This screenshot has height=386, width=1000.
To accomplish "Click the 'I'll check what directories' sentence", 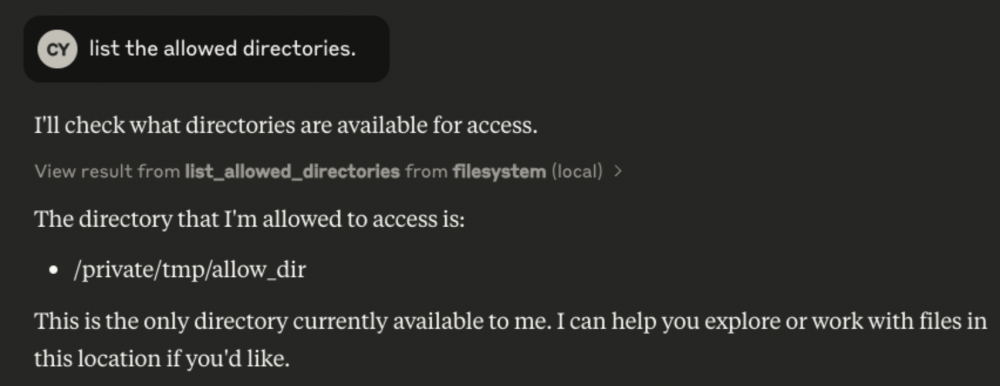I will [x=286, y=126].
